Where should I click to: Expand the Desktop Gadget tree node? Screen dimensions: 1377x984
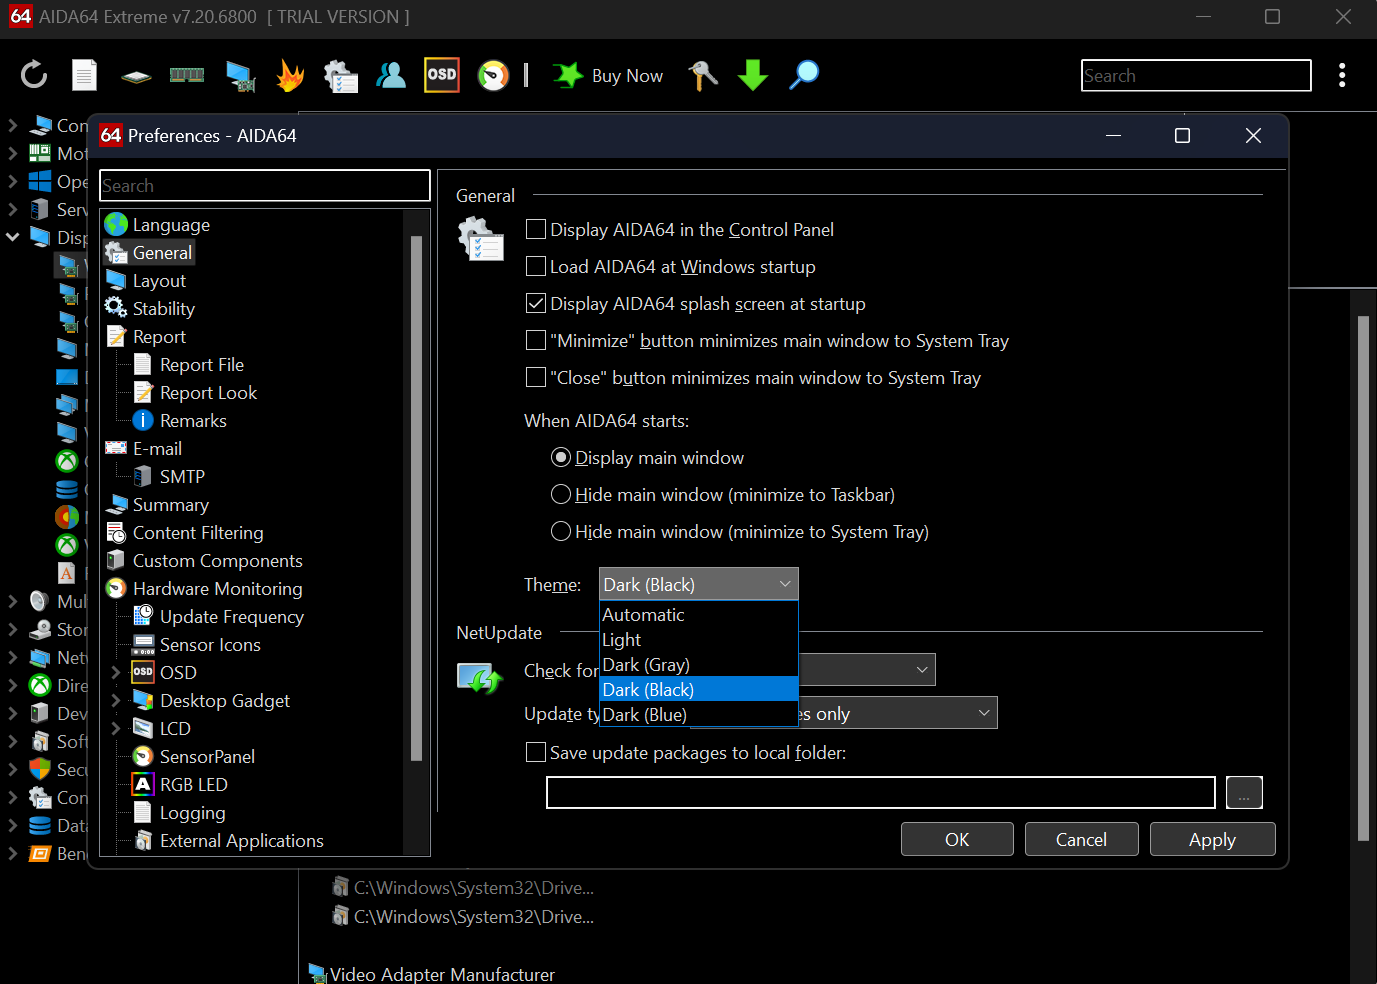pyautogui.click(x=116, y=700)
